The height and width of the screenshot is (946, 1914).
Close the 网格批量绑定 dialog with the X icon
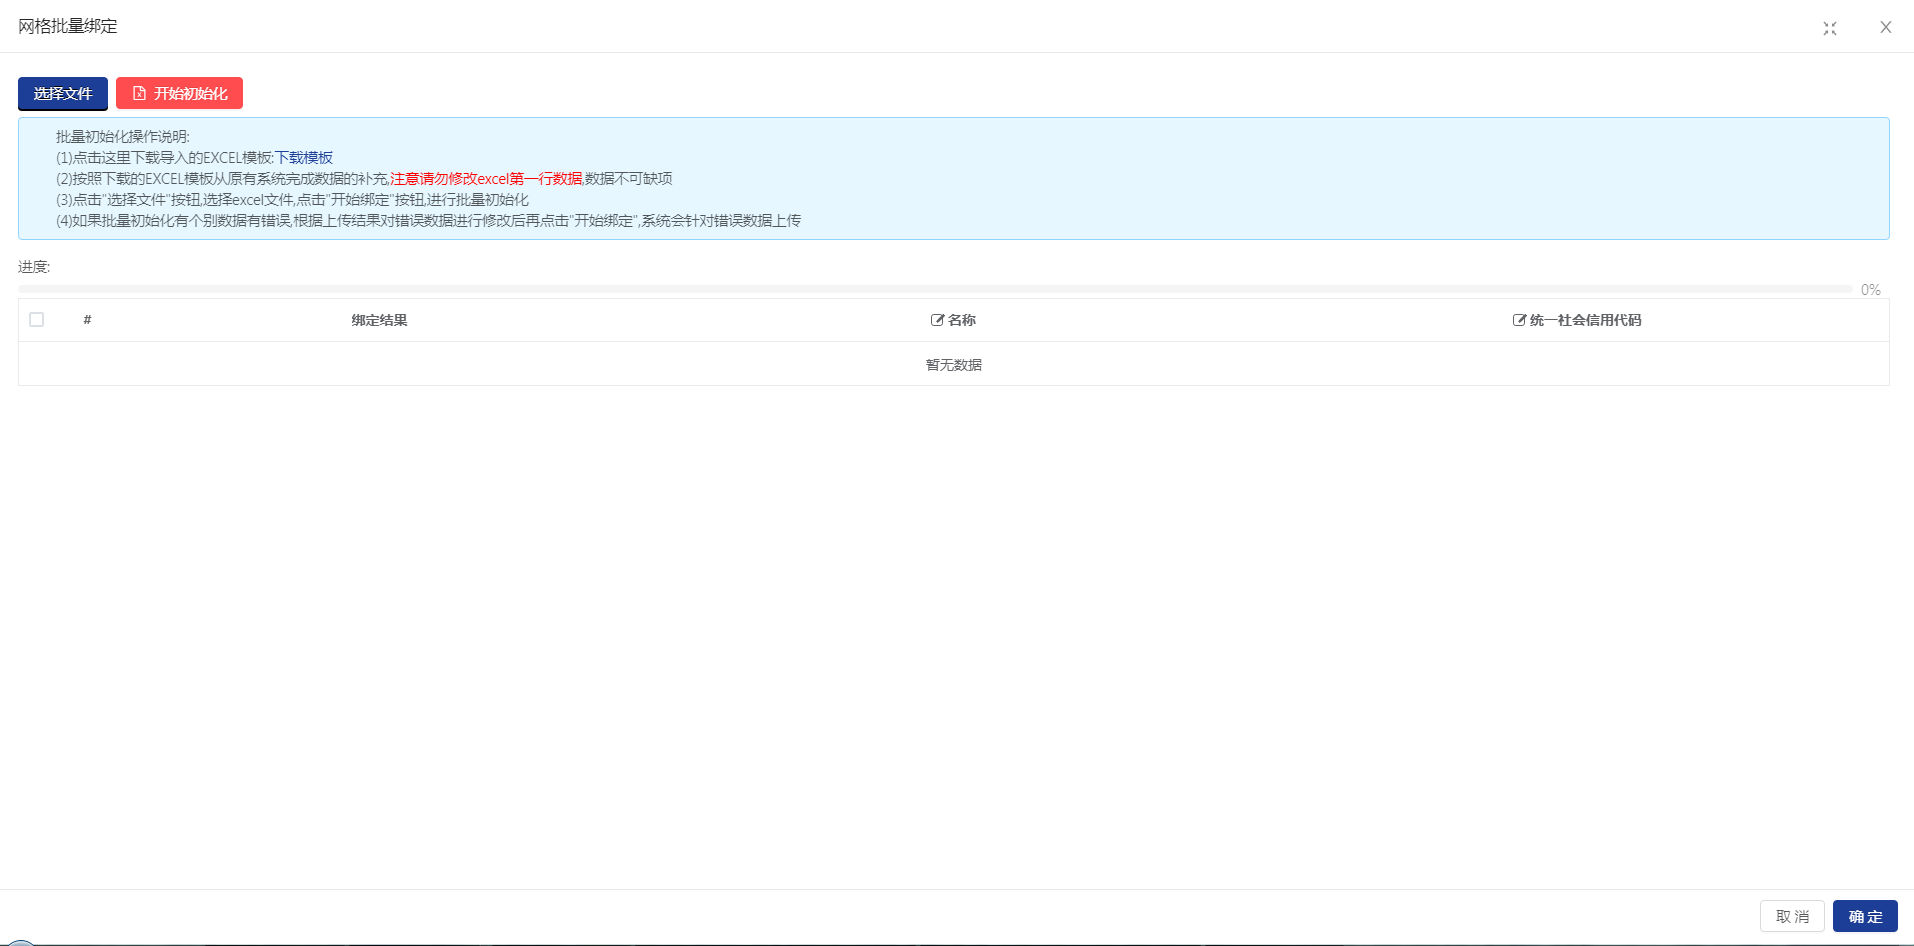(1885, 27)
